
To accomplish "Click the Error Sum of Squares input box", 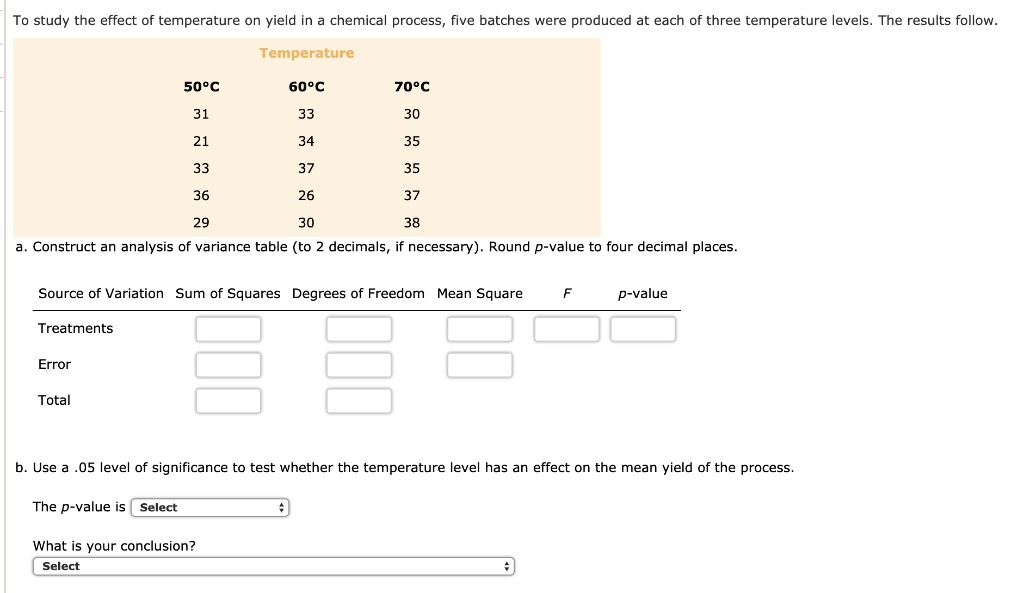I will 228,364.
